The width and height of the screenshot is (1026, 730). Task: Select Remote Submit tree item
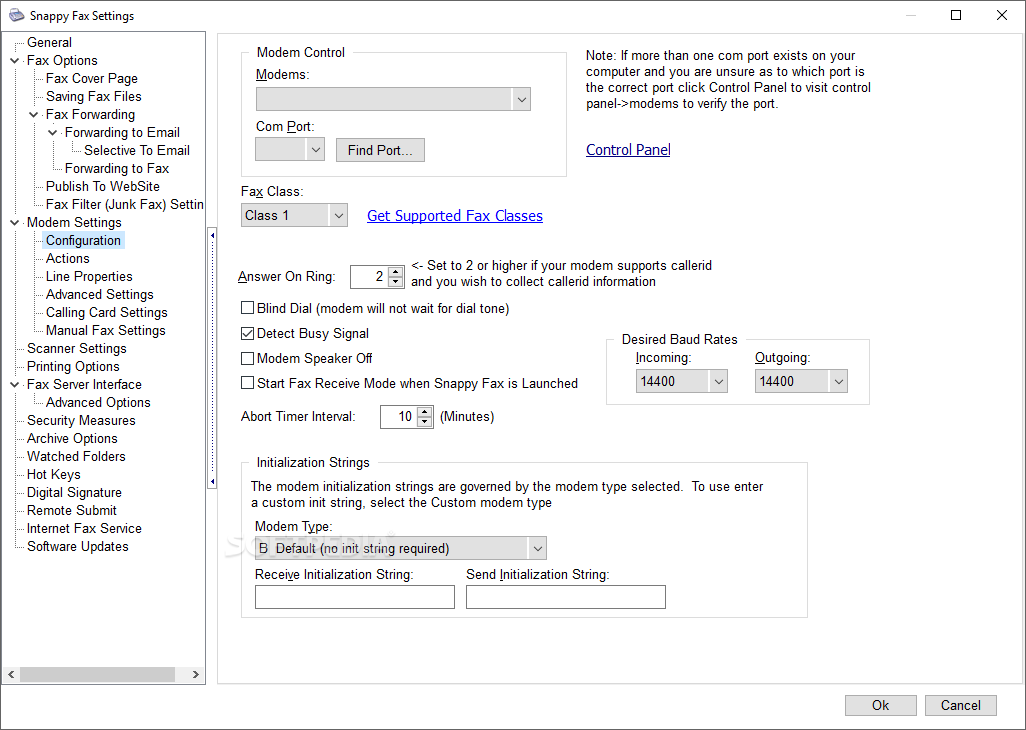(72, 510)
